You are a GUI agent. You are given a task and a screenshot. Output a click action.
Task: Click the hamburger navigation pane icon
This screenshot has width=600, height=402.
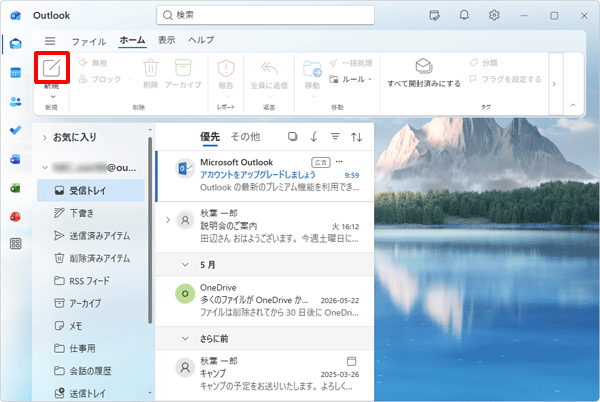[50, 41]
